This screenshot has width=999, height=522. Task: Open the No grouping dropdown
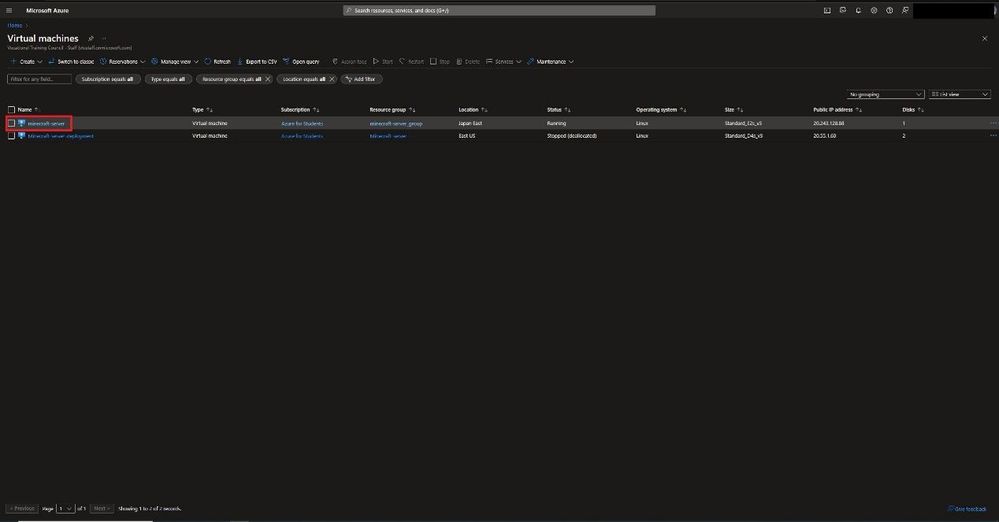(885, 94)
